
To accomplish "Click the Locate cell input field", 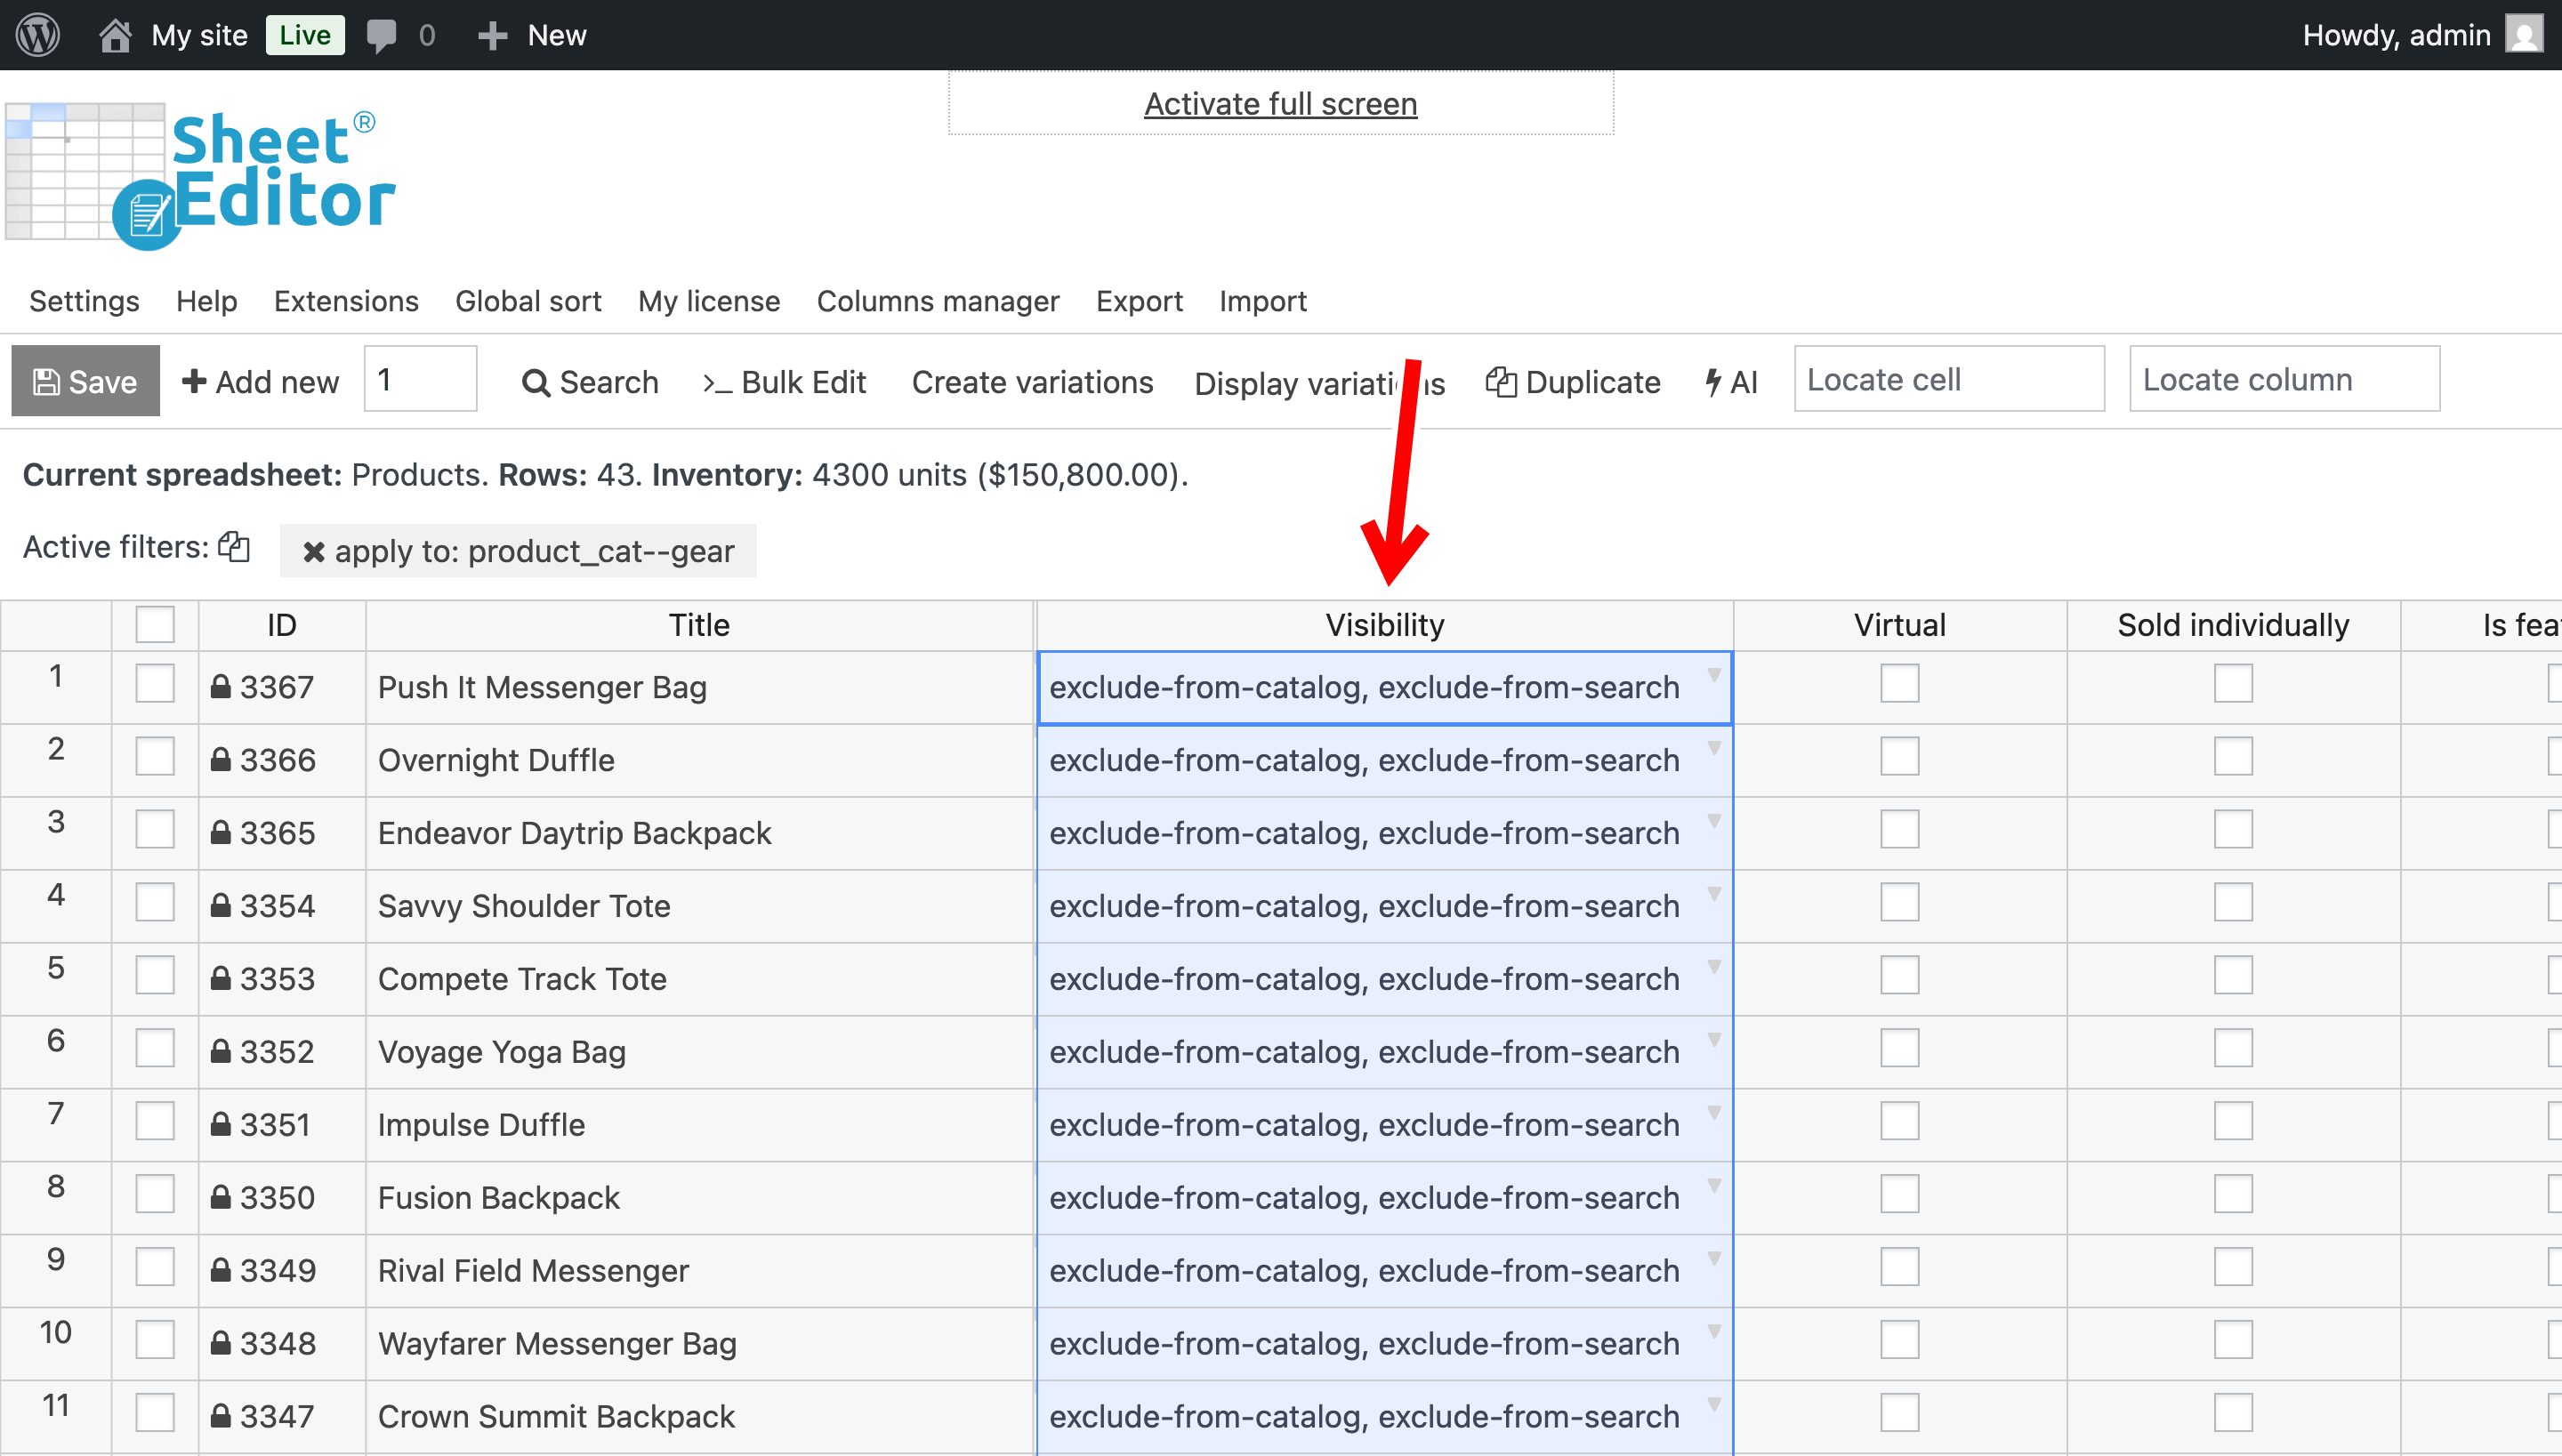I will pos(1948,379).
